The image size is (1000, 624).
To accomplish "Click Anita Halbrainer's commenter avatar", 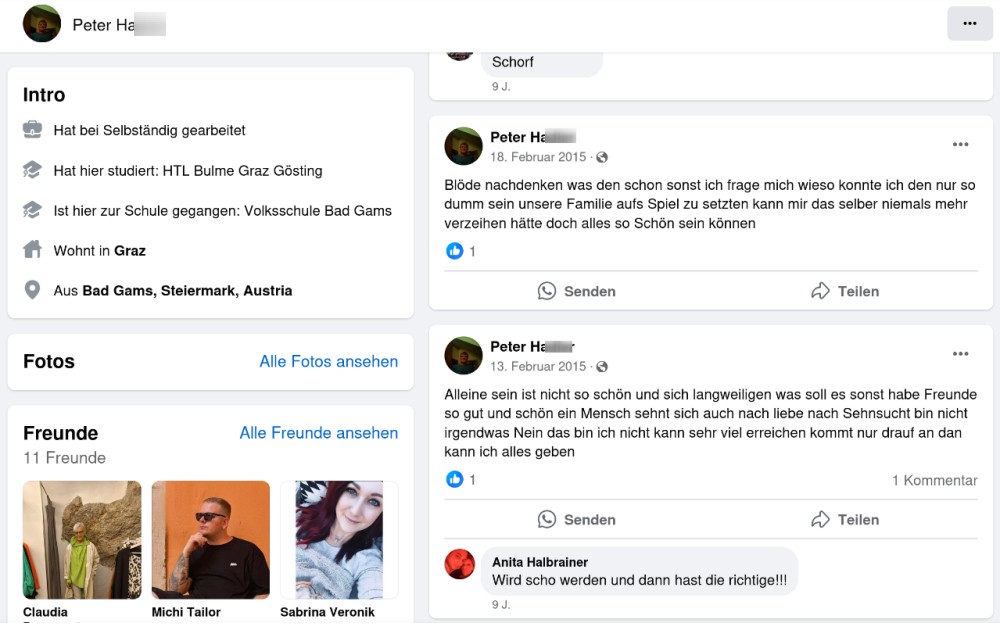I will pyautogui.click(x=460, y=564).
